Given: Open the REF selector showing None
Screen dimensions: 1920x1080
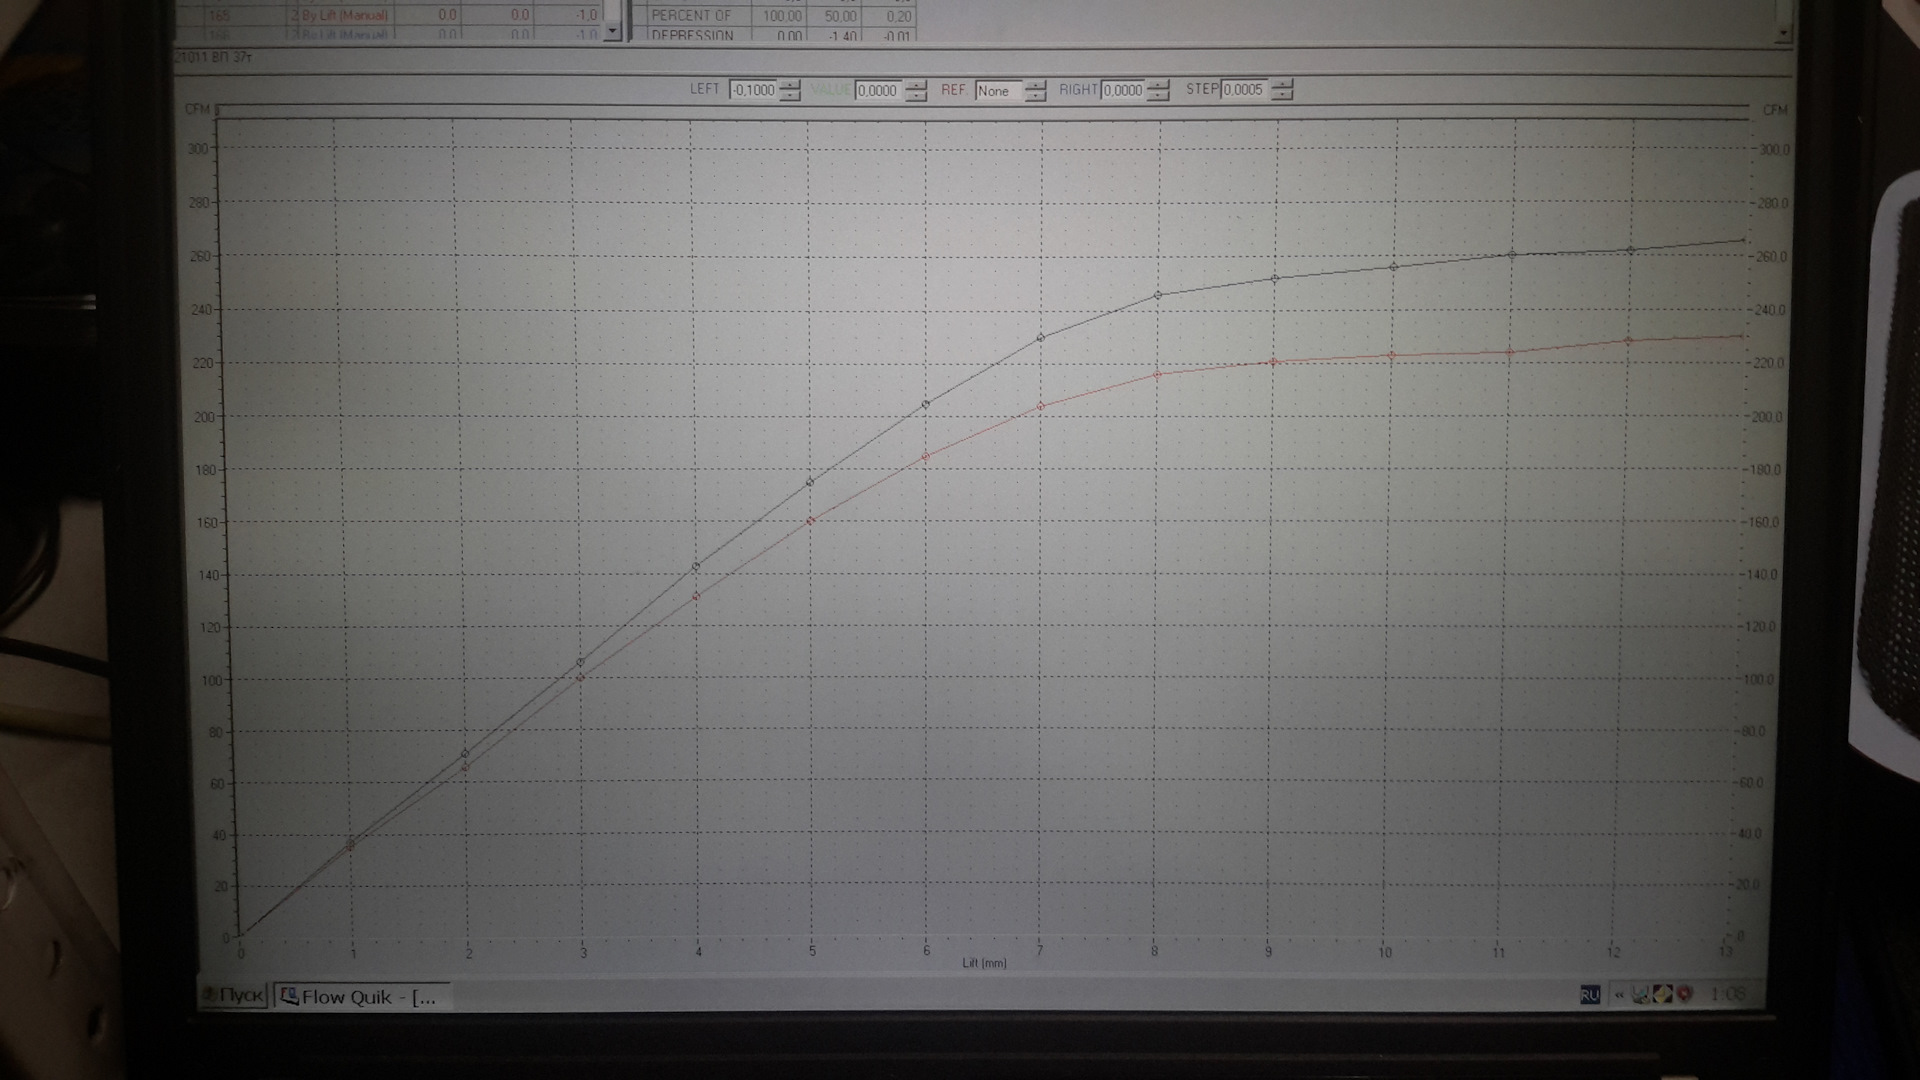Looking at the screenshot, I should 999,91.
